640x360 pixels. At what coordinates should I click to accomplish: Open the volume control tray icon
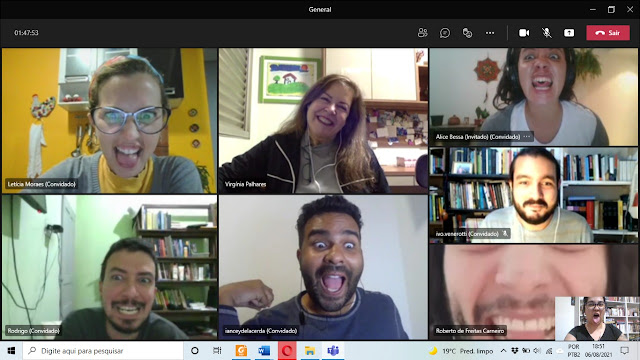coord(537,351)
